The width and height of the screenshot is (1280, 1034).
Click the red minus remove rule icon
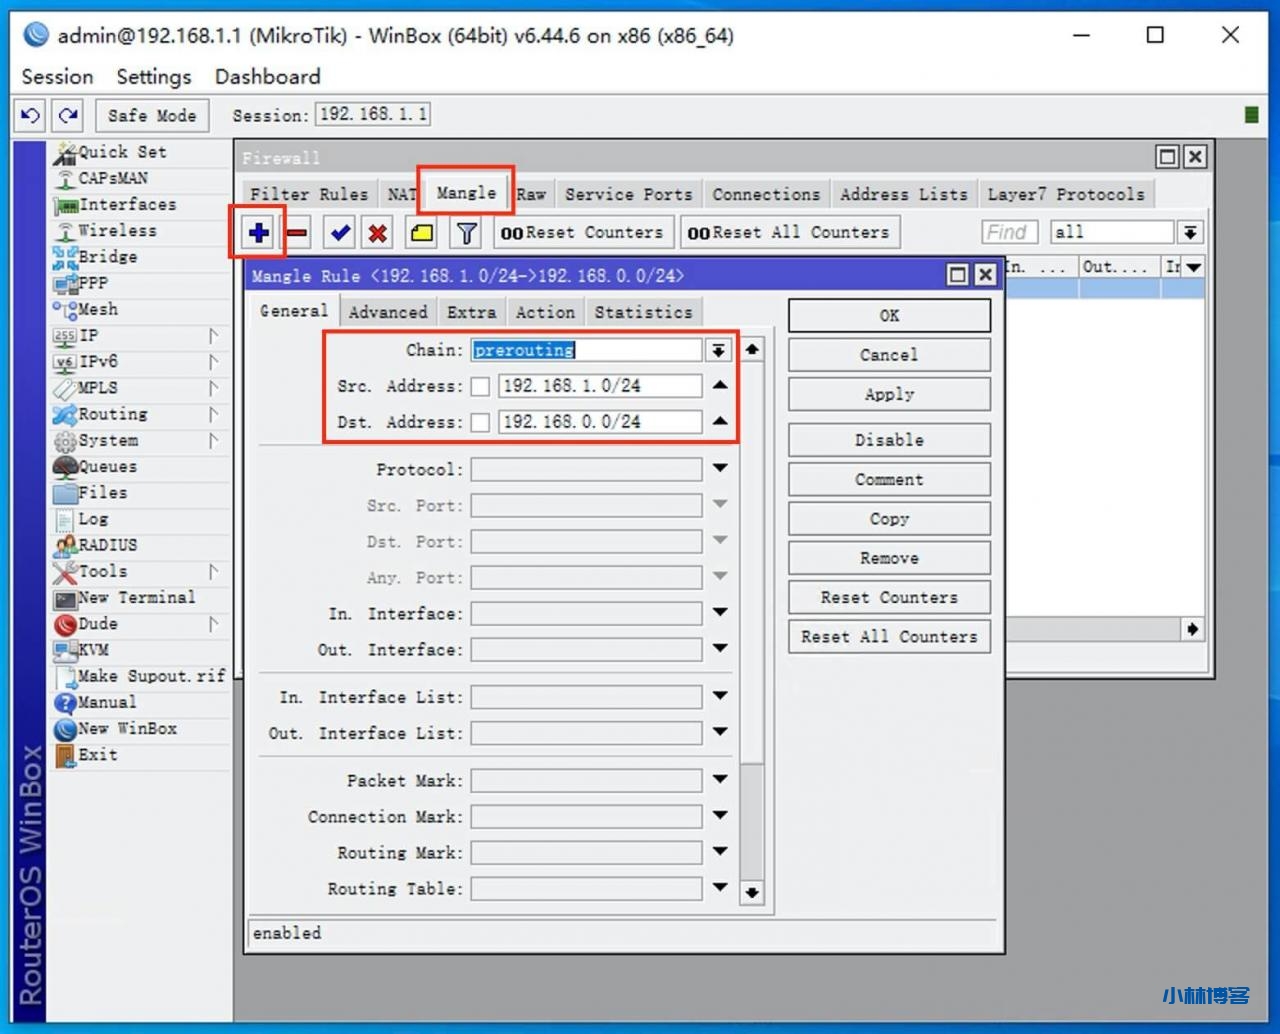pyautogui.click(x=297, y=233)
